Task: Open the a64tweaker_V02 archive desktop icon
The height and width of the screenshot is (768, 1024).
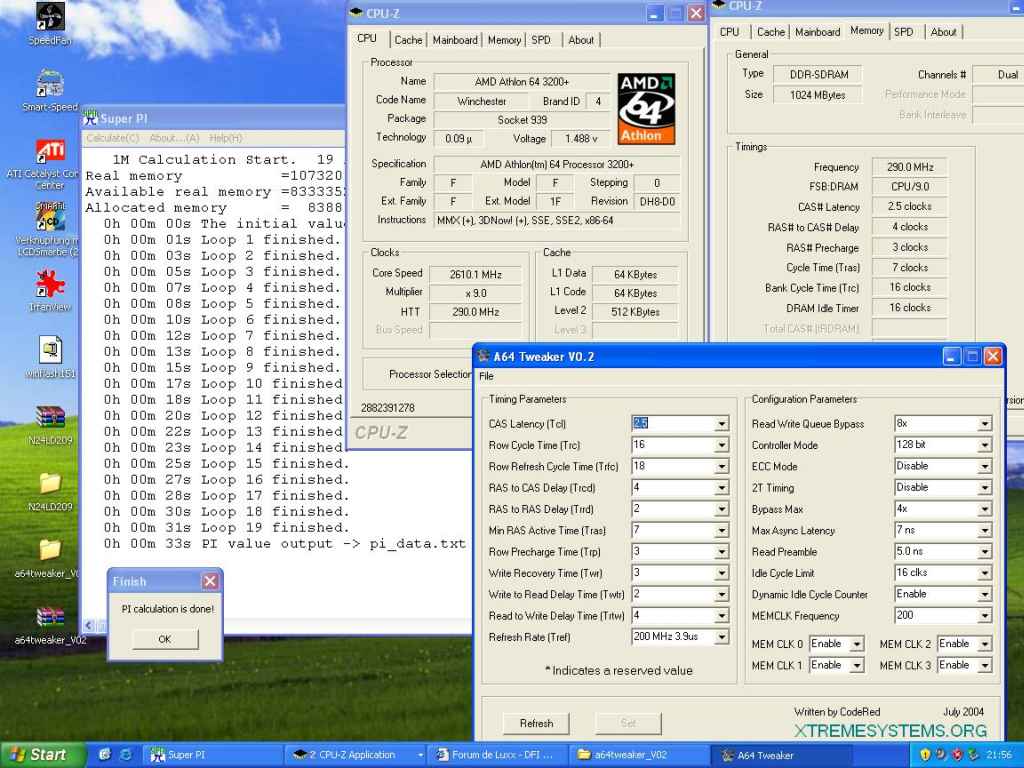Action: [x=50, y=616]
